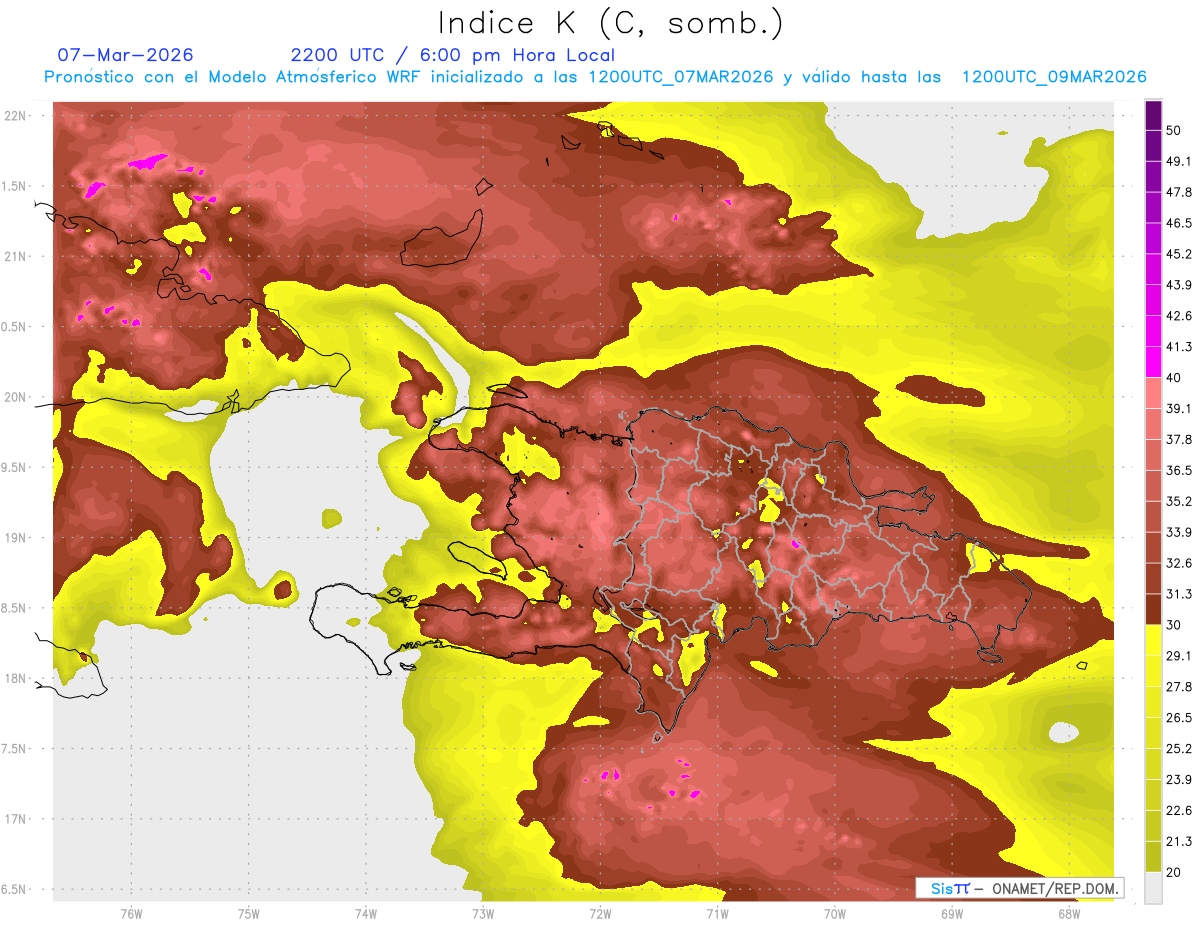The image size is (1200, 927).
Task: Click the colorbar value '50'
Action: [x=1173, y=131]
